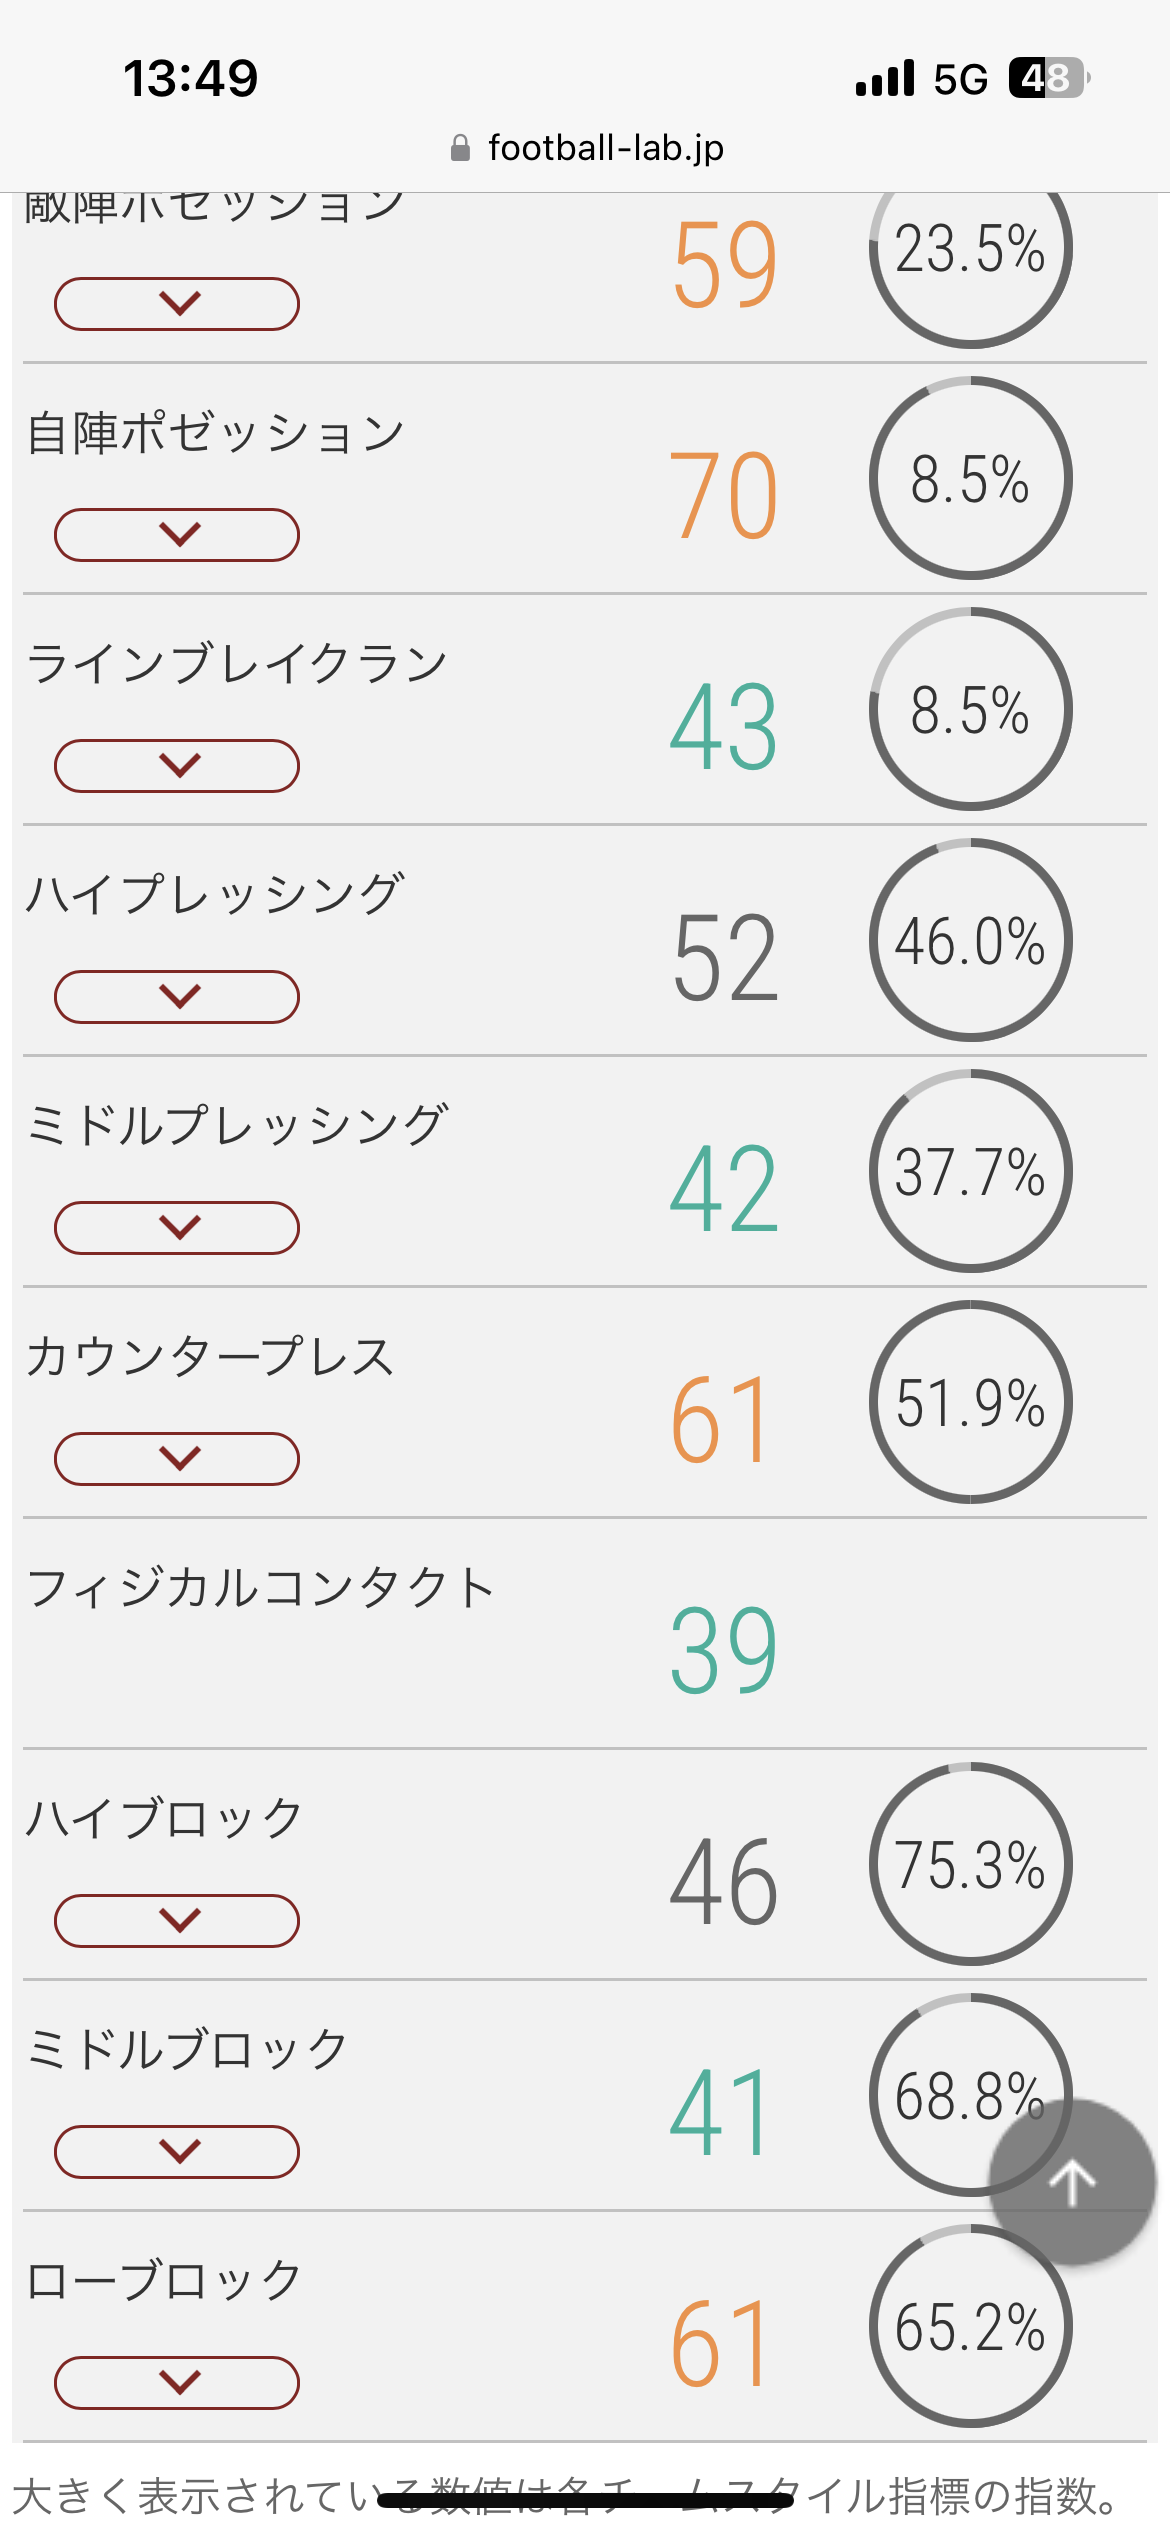Tap the 46.0% ハイプレッシング circle gauge
The width and height of the screenshot is (1170, 2532).
(970, 941)
